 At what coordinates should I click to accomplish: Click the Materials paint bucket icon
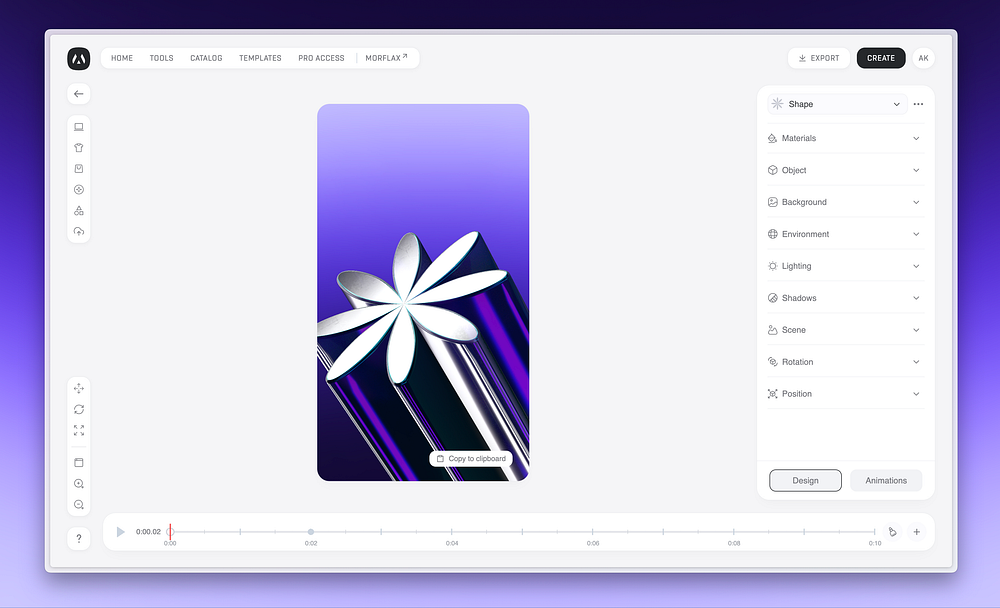coord(772,138)
